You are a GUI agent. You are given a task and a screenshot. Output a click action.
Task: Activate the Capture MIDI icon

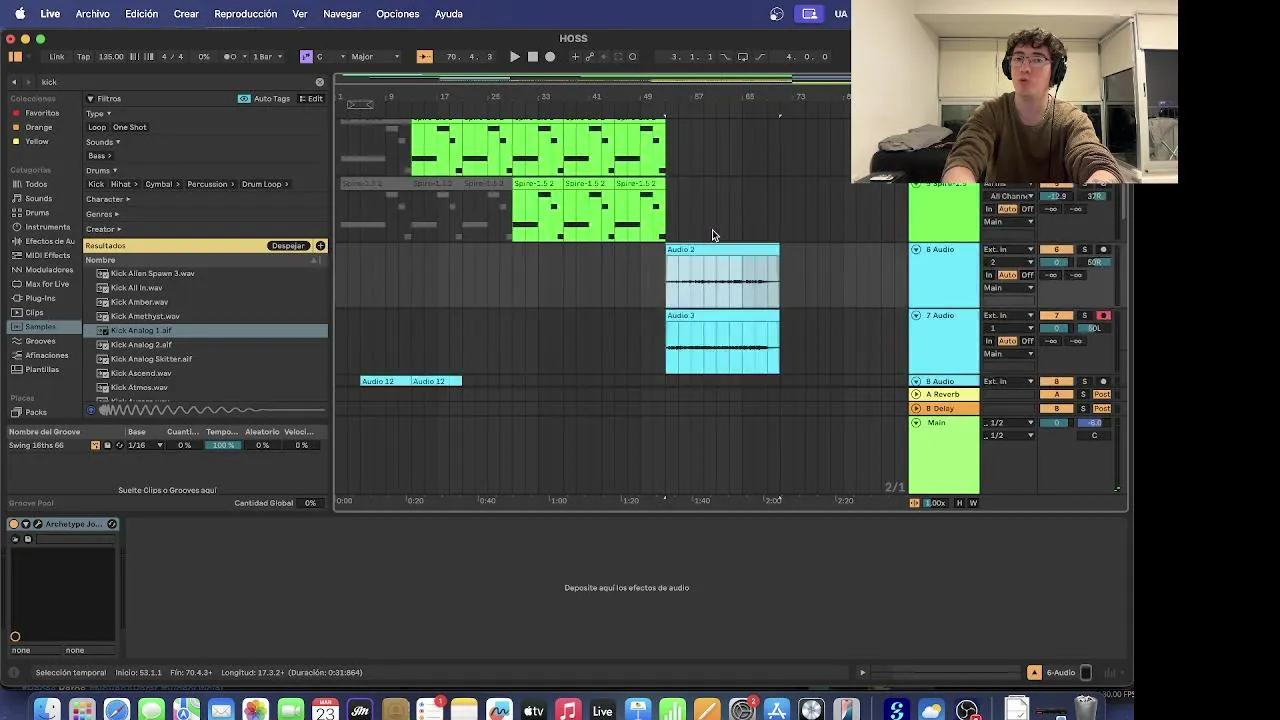click(618, 57)
